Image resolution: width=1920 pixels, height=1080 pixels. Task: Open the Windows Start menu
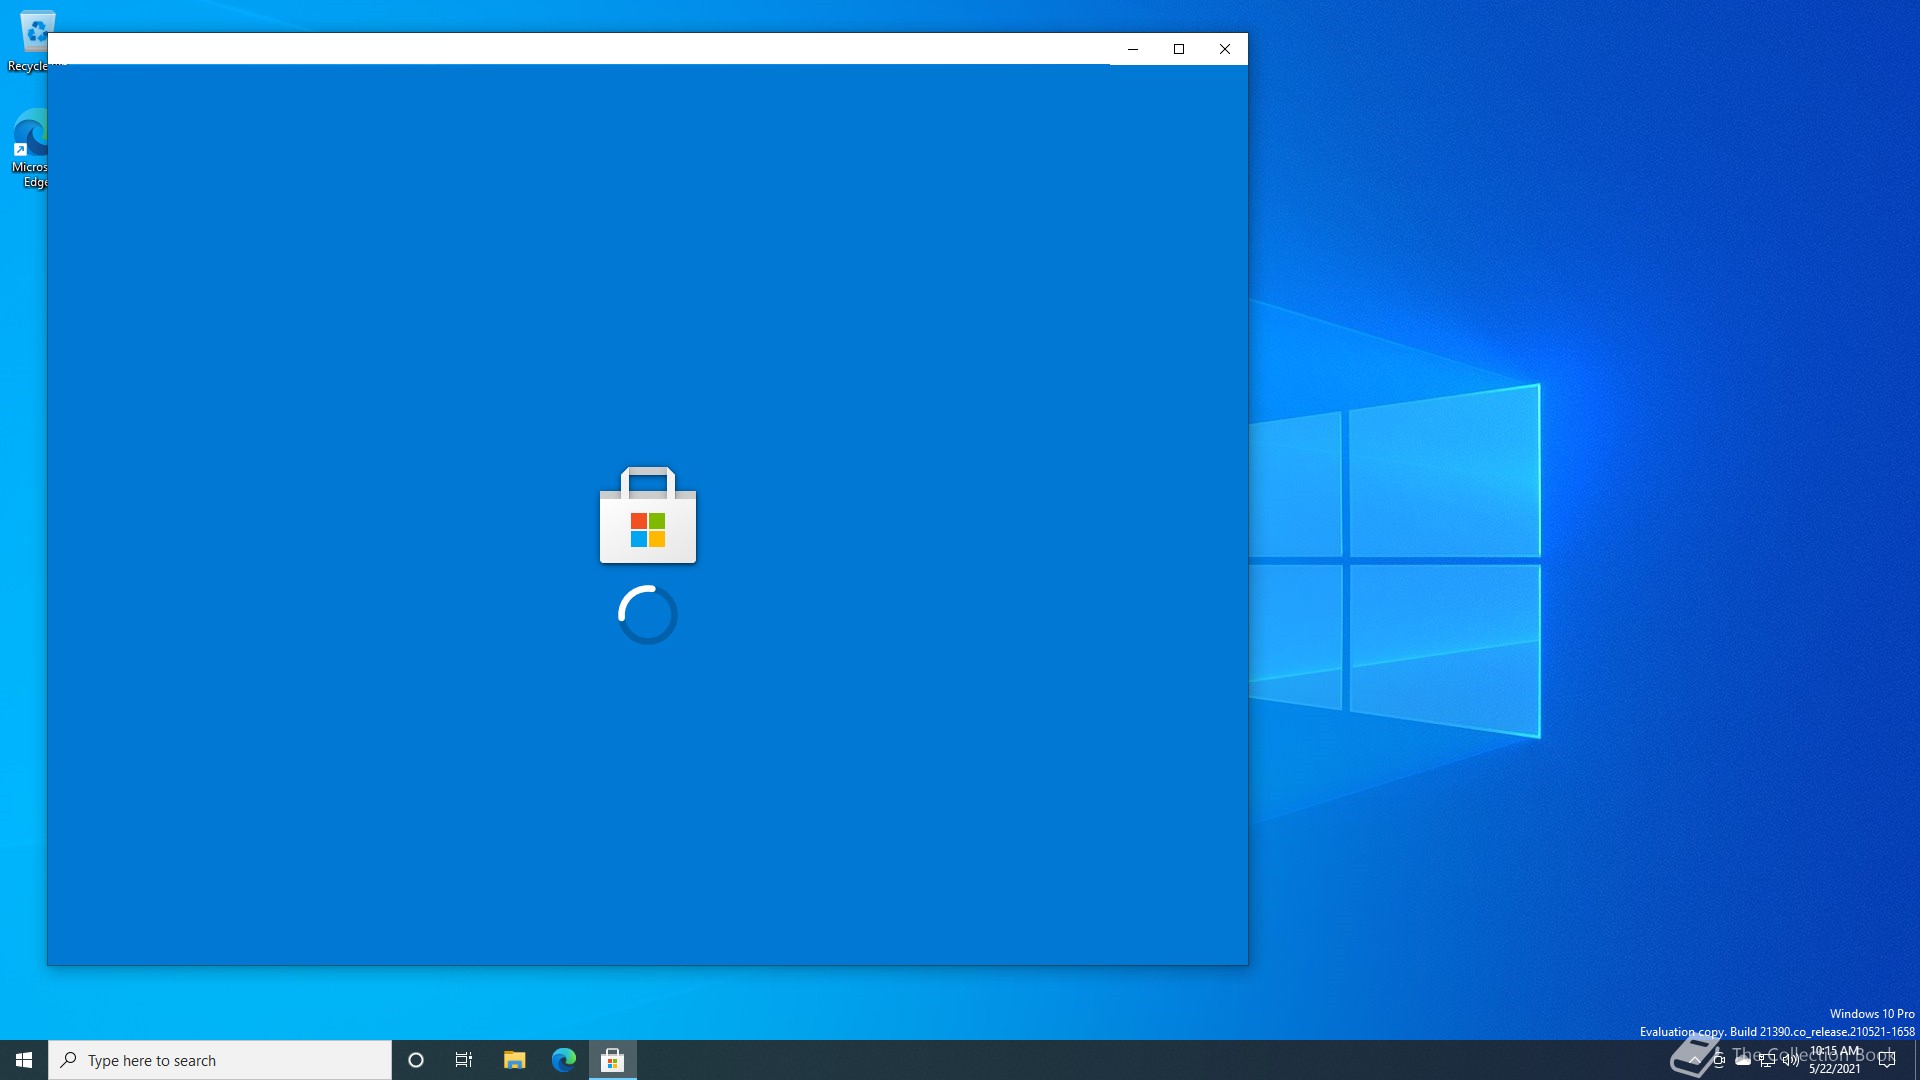point(24,1060)
